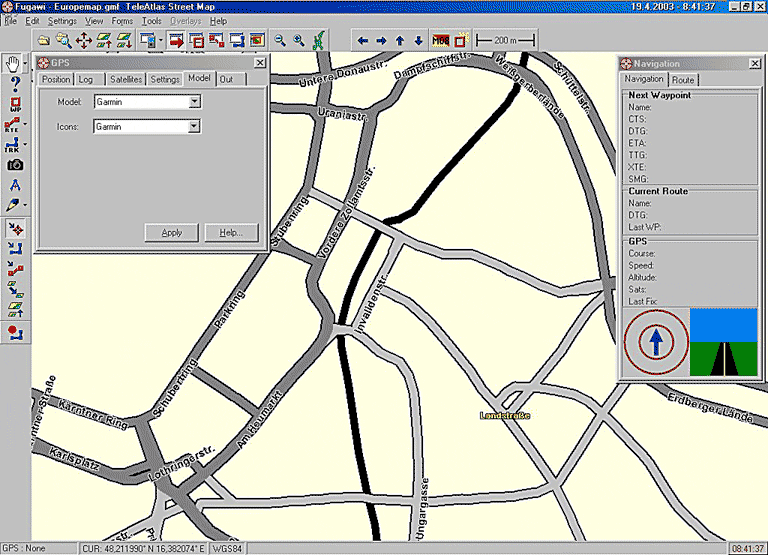This screenshot has width=768, height=555.
Task: Select the track TRK tool
Action: point(13,145)
